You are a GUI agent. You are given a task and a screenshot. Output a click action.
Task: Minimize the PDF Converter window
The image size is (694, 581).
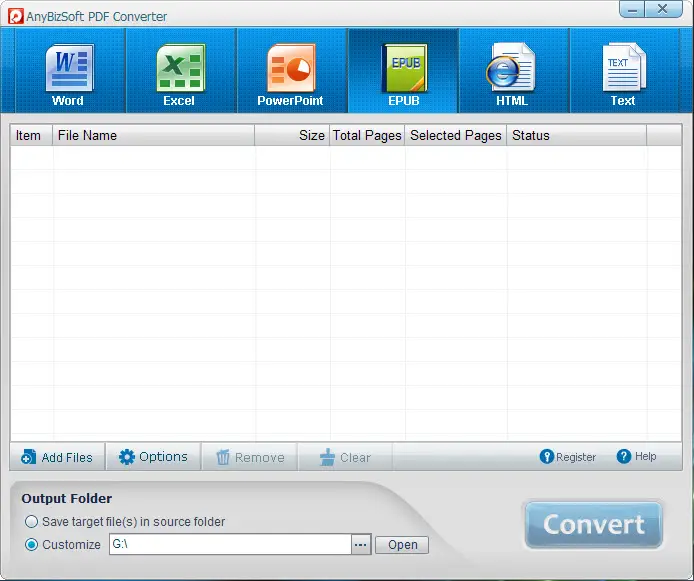pyautogui.click(x=632, y=9)
